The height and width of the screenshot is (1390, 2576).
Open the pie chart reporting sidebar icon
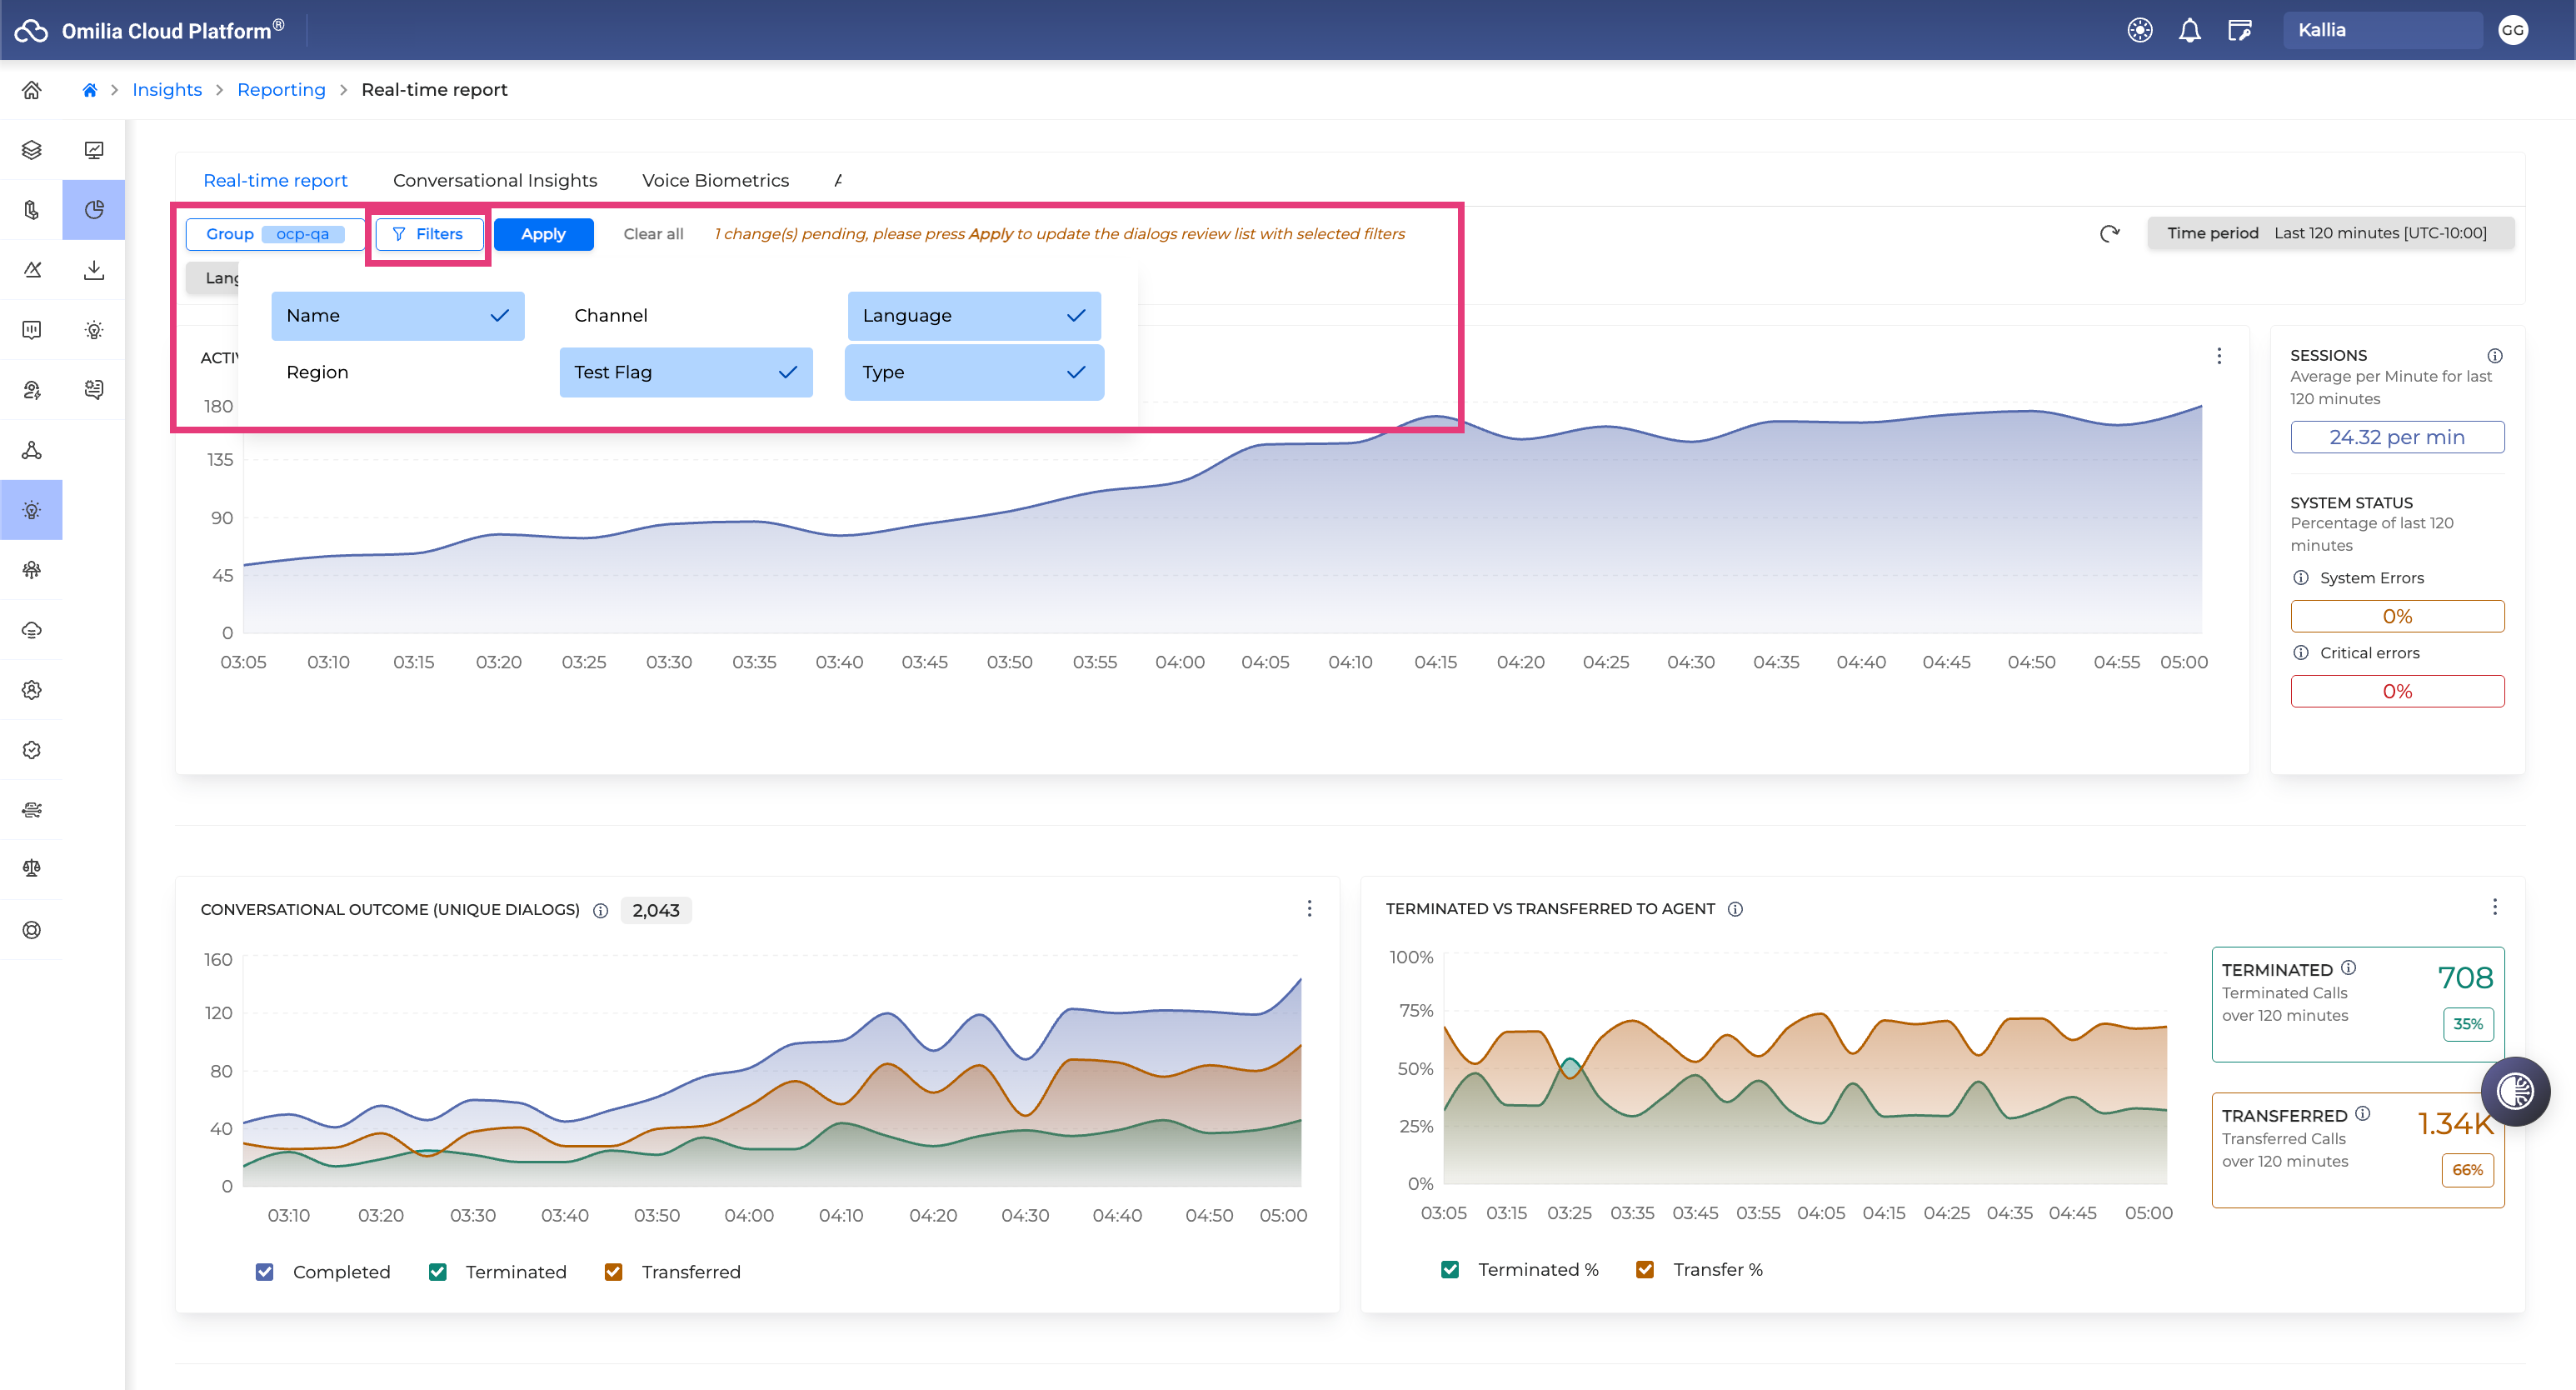pyautogui.click(x=94, y=210)
